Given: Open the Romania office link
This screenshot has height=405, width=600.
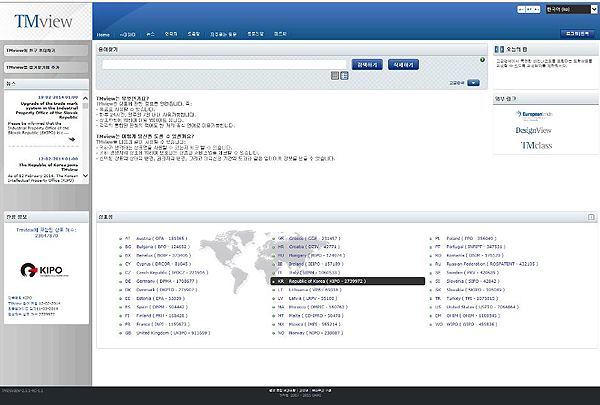Looking at the screenshot, I should tap(475, 255).
